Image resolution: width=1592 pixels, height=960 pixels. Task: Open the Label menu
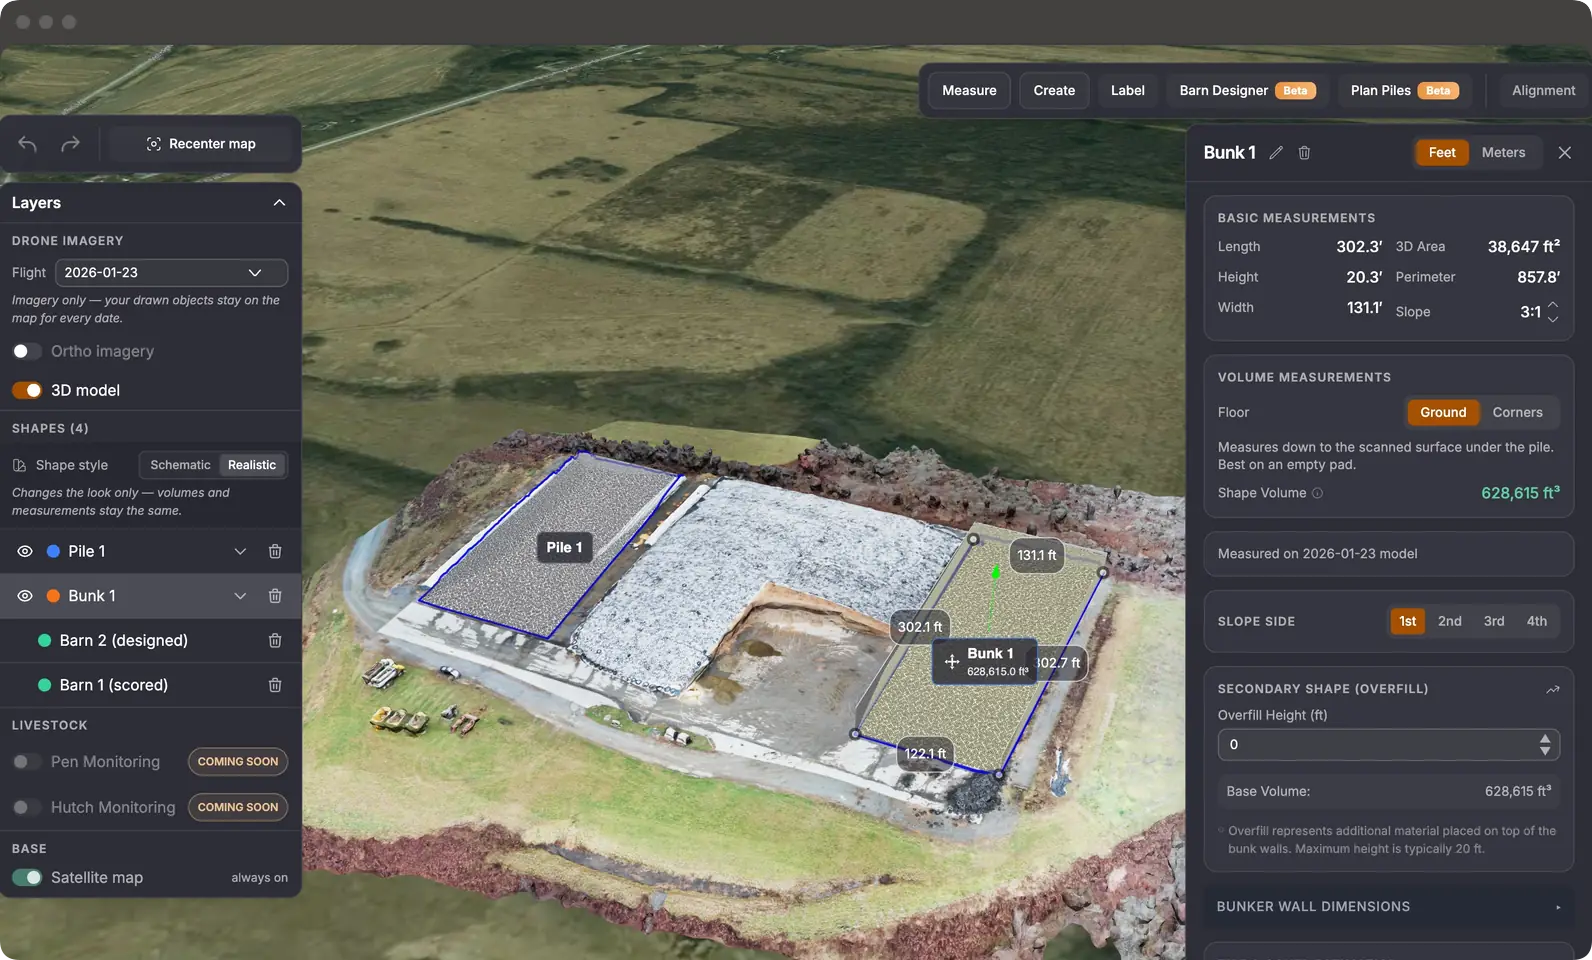1127,90
